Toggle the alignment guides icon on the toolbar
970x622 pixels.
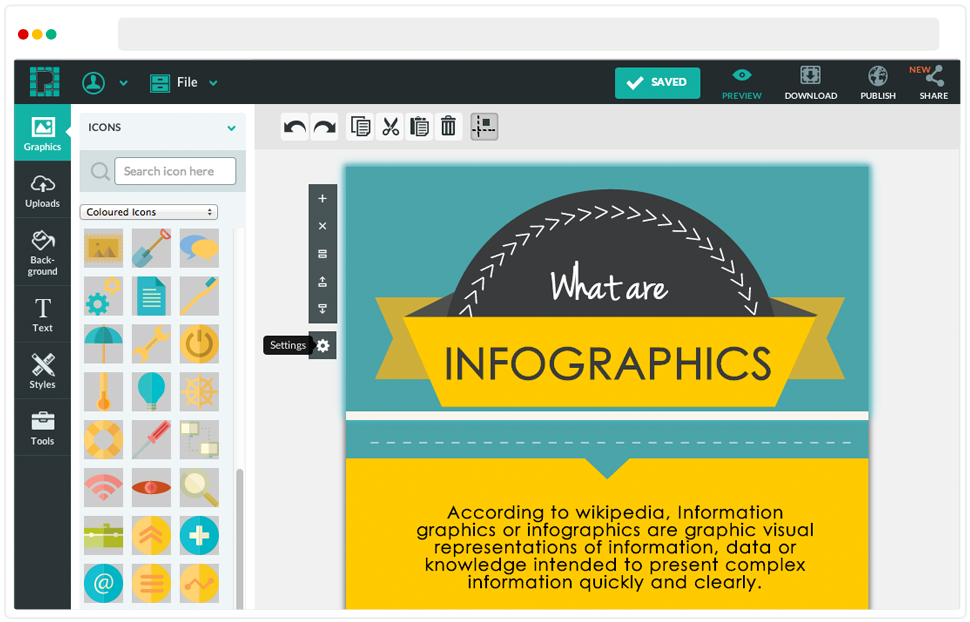tap(483, 126)
